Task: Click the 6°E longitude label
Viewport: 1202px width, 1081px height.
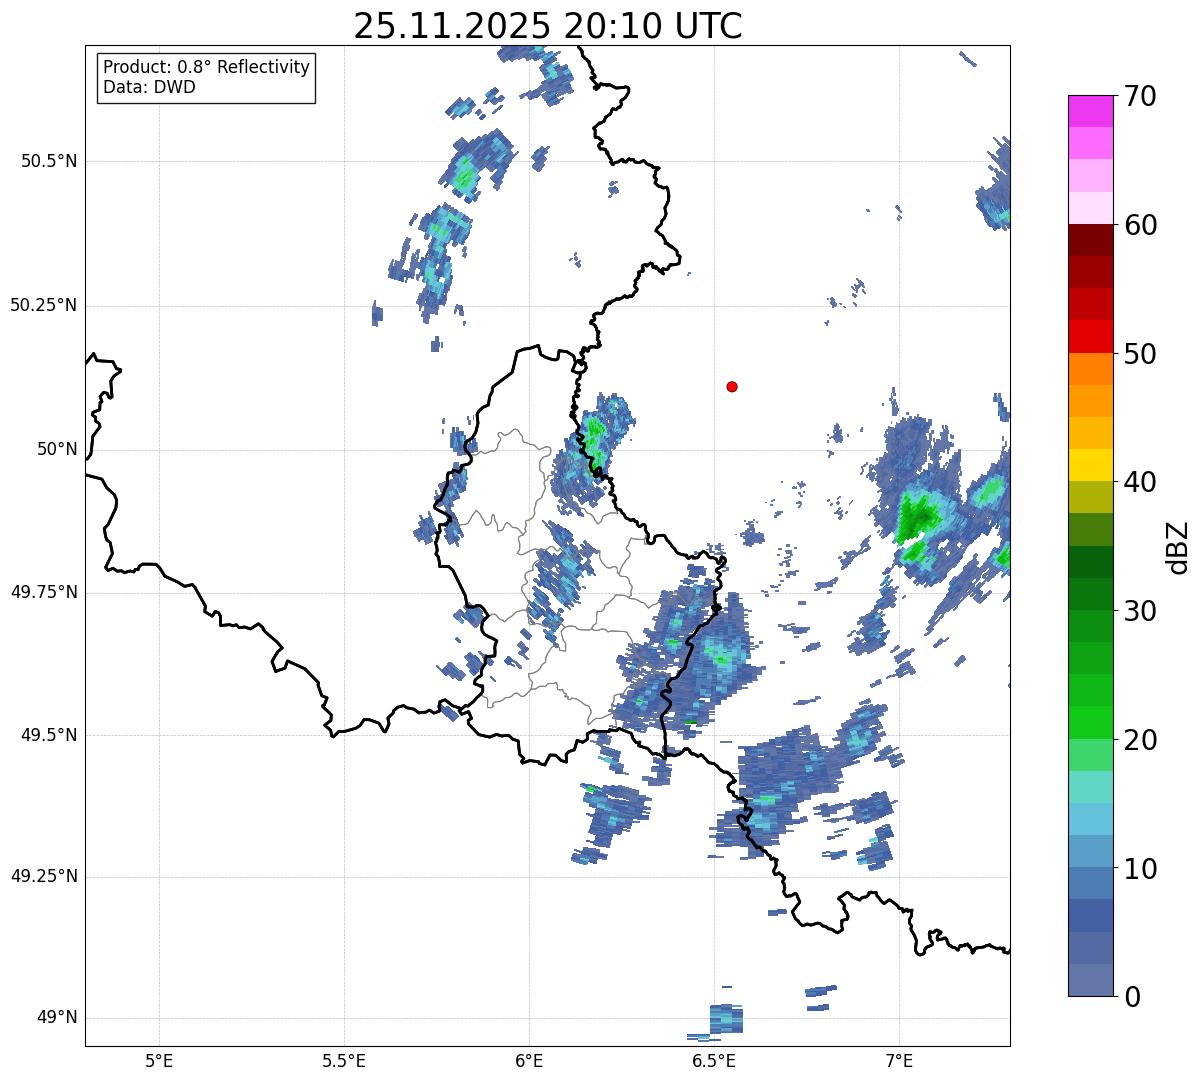Action: coord(529,1061)
